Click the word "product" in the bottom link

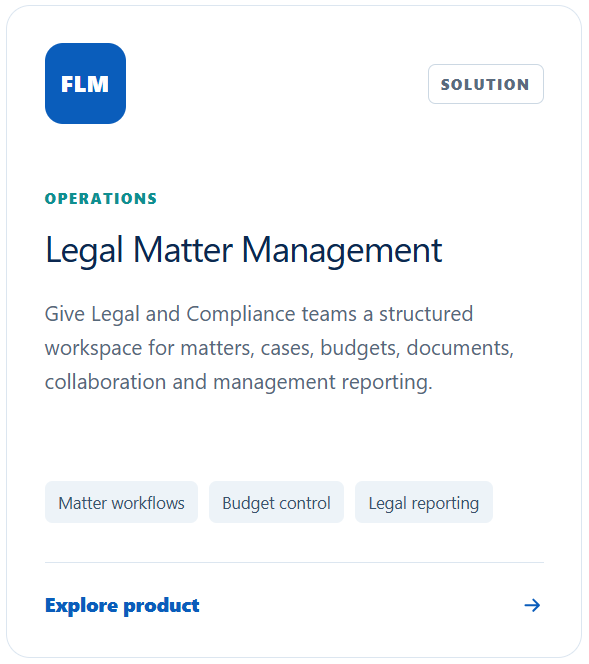click(x=161, y=606)
